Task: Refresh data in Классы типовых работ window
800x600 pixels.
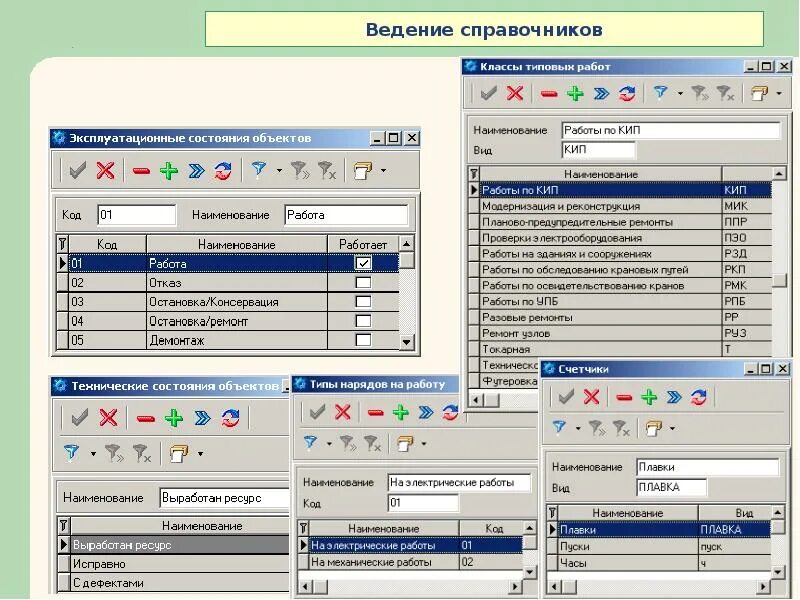Action: point(627,93)
